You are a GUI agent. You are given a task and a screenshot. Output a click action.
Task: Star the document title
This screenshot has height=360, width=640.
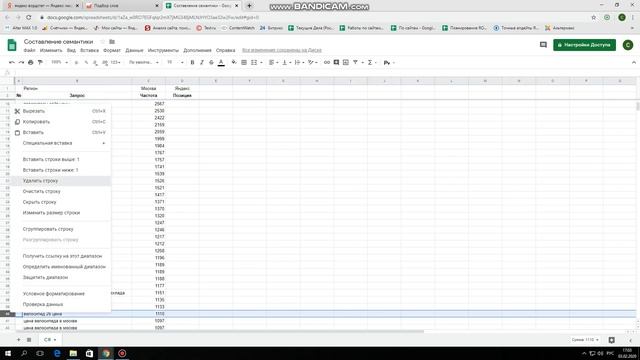(x=102, y=42)
